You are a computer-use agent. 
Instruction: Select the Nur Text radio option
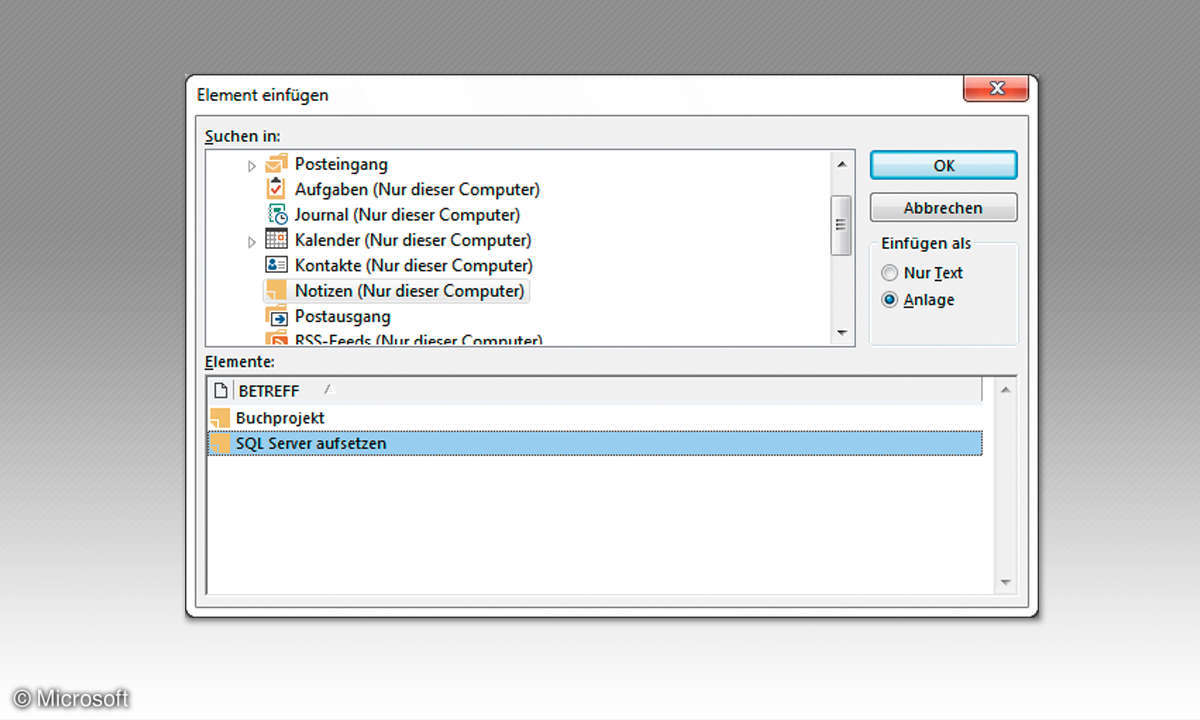pos(889,273)
